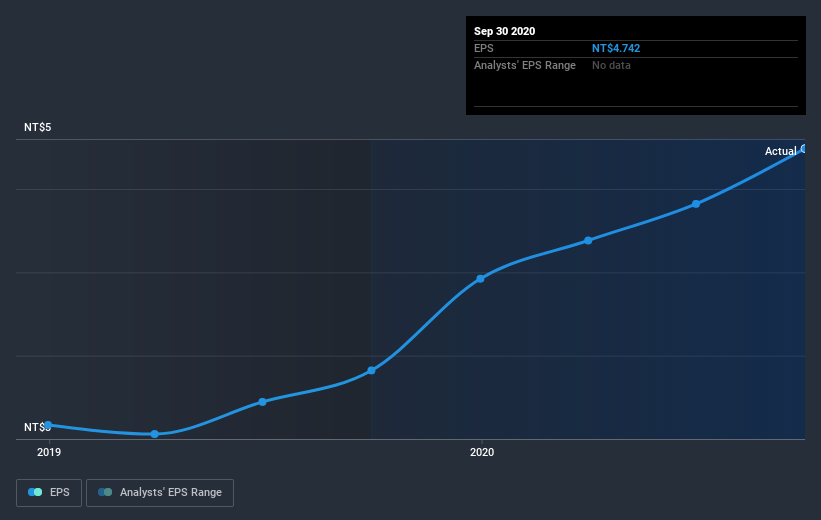Click the Sep 30 2020 tooltip date
The height and width of the screenshot is (520, 821).
click(504, 31)
